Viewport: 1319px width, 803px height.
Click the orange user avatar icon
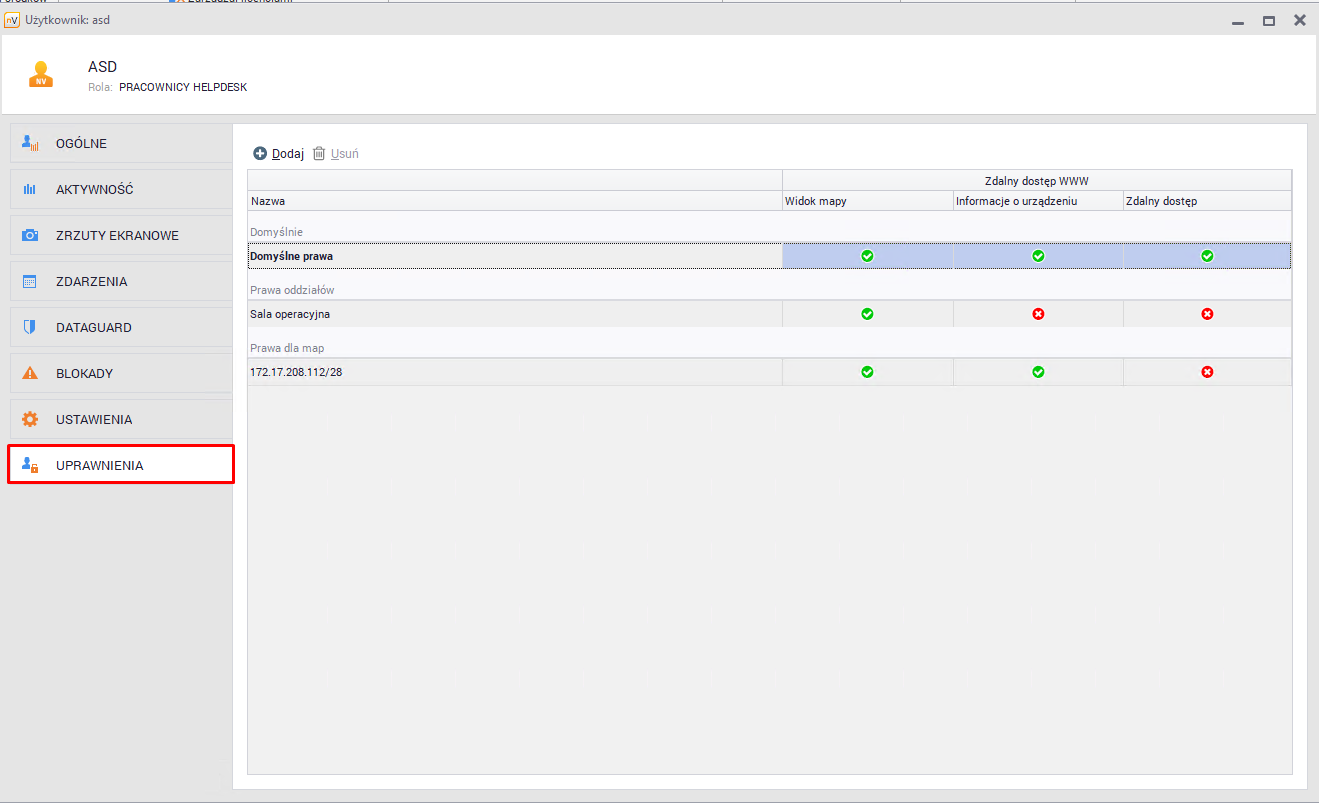point(41,75)
